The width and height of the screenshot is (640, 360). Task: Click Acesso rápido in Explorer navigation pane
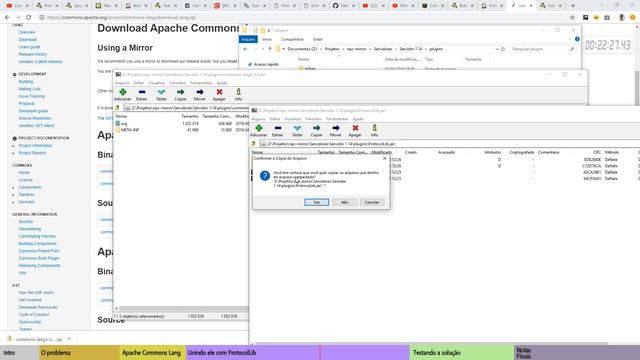point(266,64)
